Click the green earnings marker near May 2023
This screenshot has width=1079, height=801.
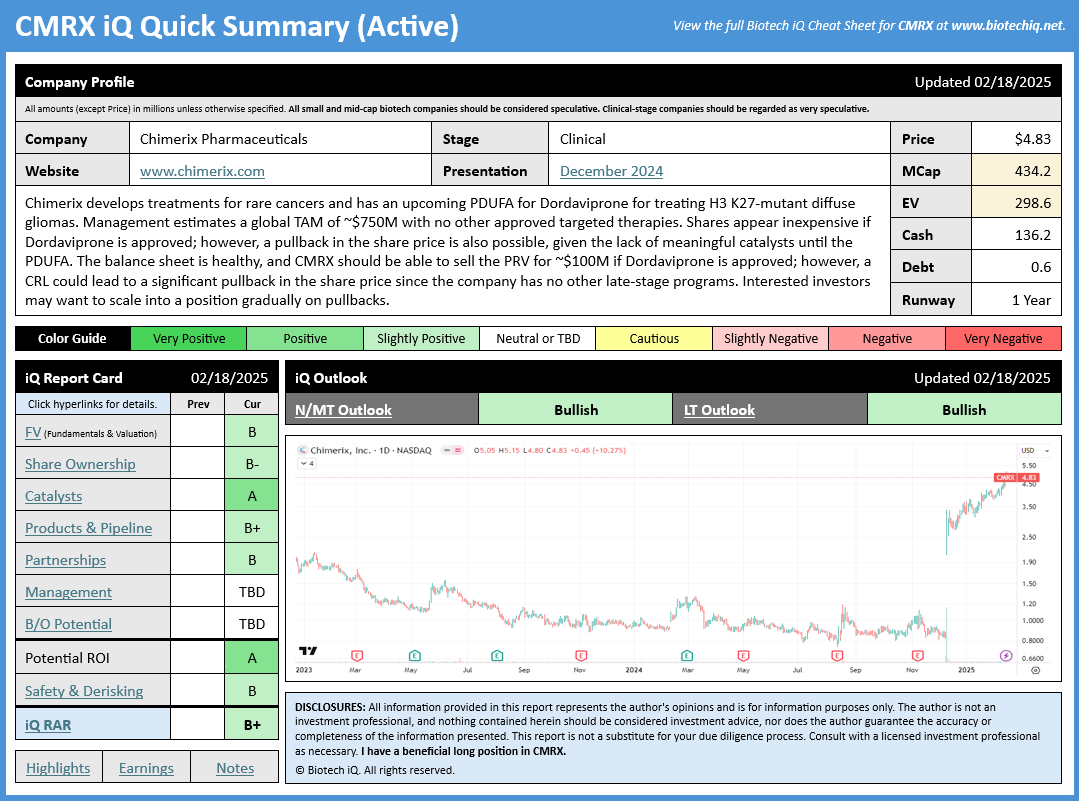point(414,656)
